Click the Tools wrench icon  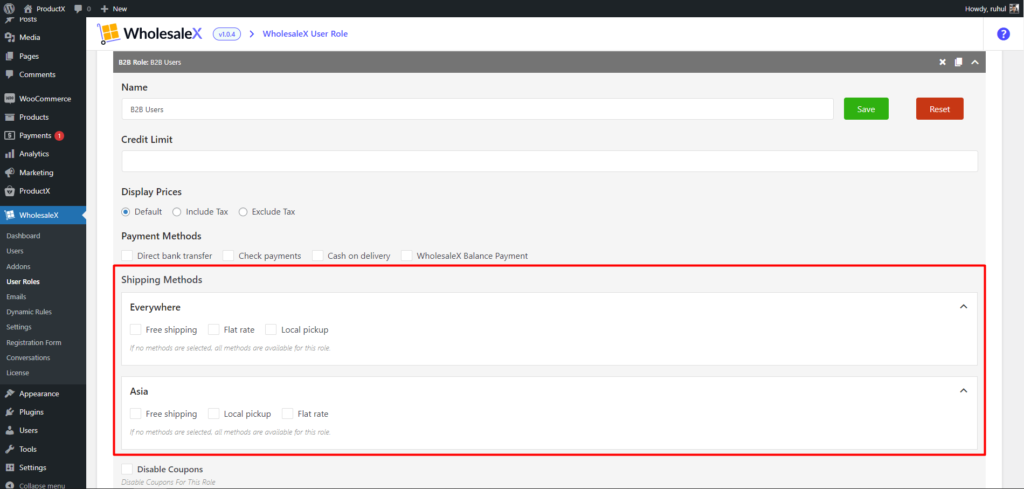click(10, 449)
